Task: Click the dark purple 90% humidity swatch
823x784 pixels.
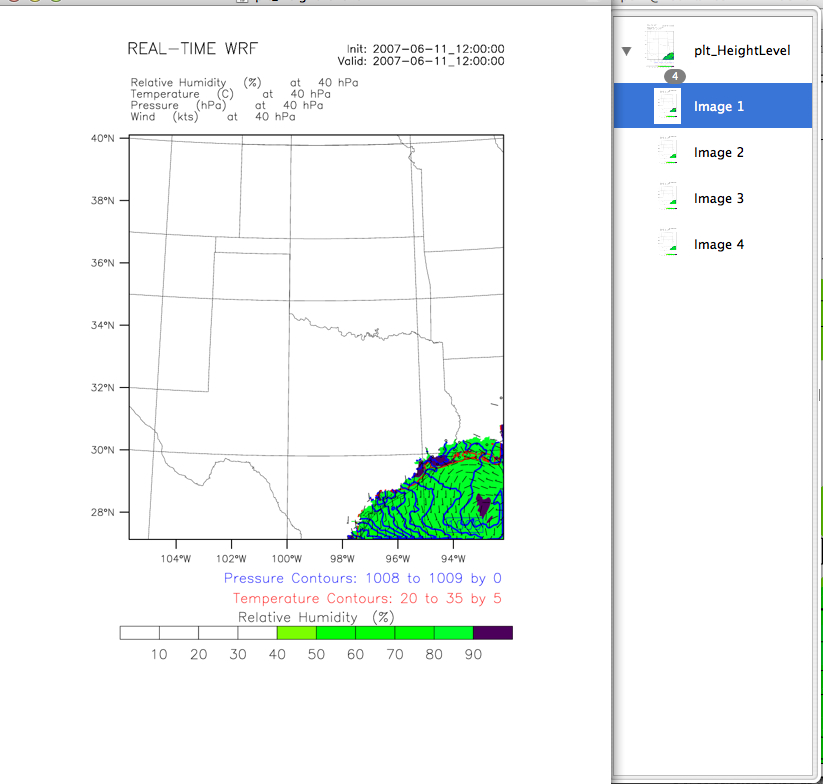Action: pyautogui.click(x=492, y=633)
